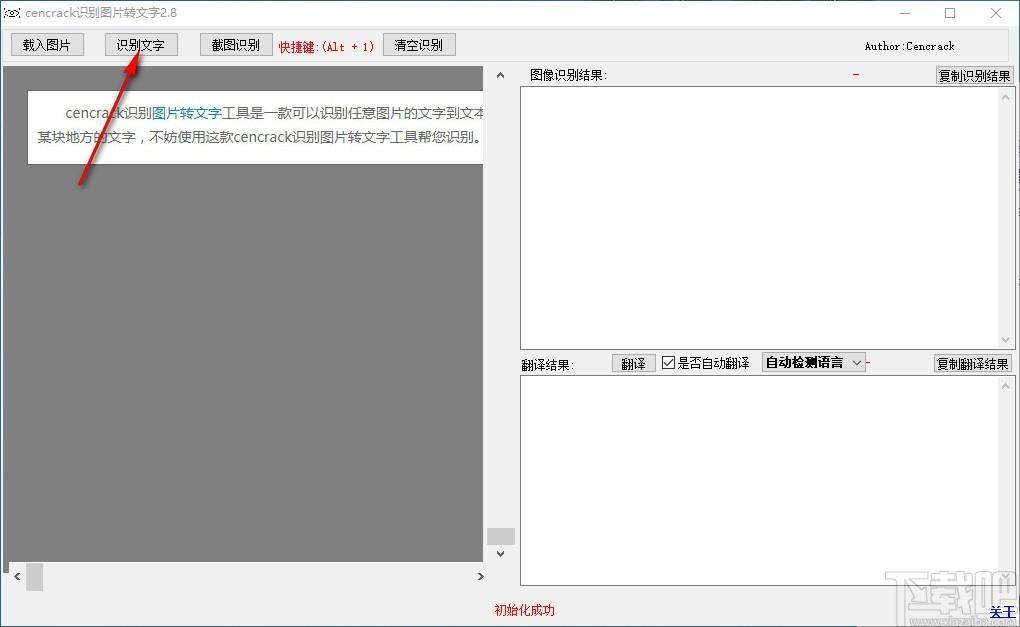Click the 翻译结果 label
Image resolution: width=1020 pixels, height=627 pixels.
pyautogui.click(x=547, y=365)
